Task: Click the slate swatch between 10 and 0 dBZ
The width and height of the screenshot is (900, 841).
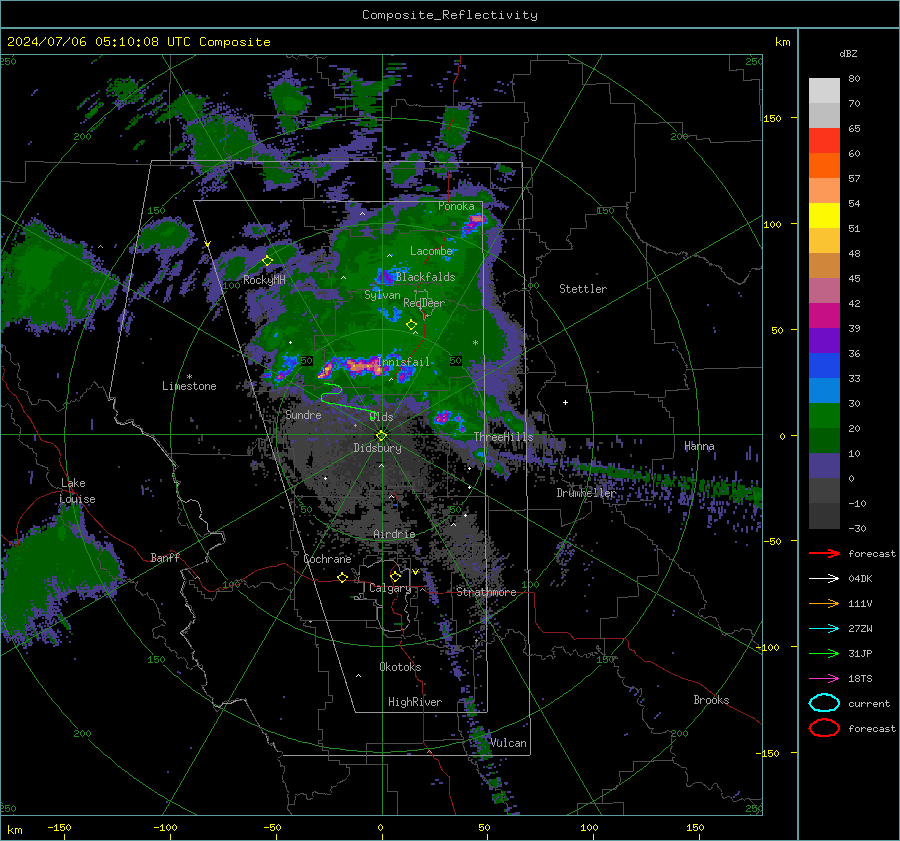Action: pos(824,465)
